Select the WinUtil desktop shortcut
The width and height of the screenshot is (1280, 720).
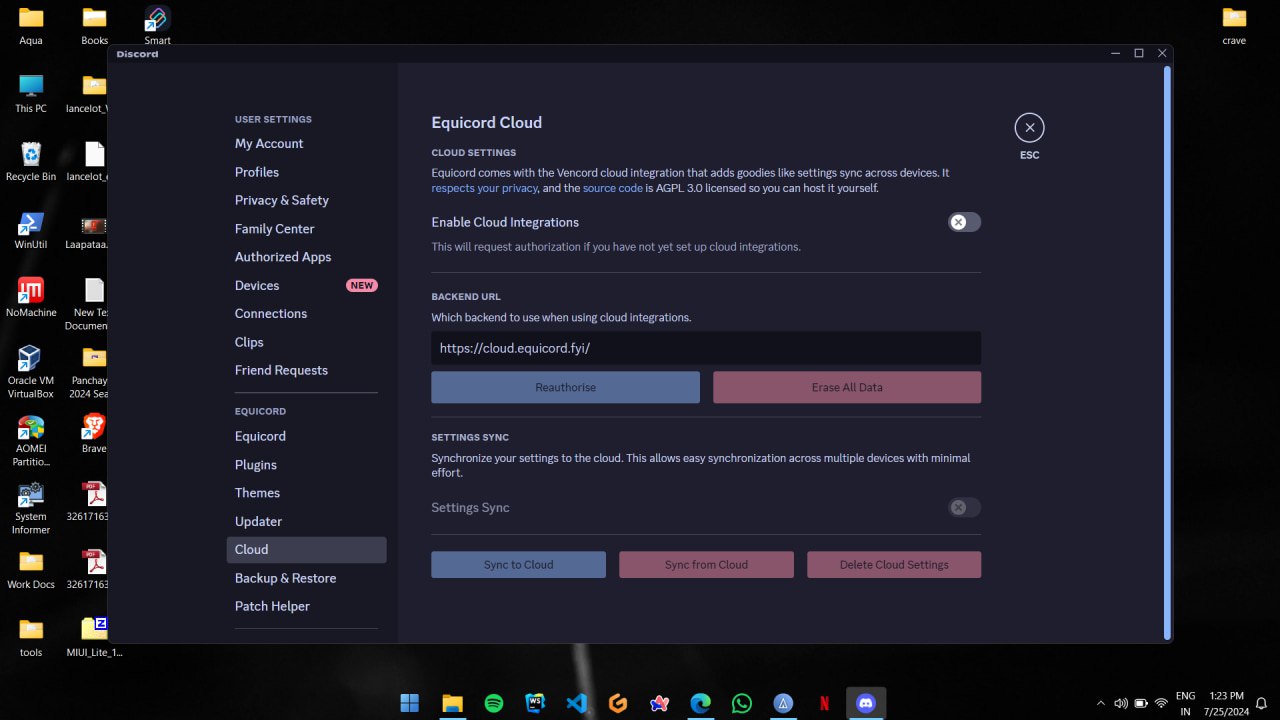pyautogui.click(x=31, y=229)
